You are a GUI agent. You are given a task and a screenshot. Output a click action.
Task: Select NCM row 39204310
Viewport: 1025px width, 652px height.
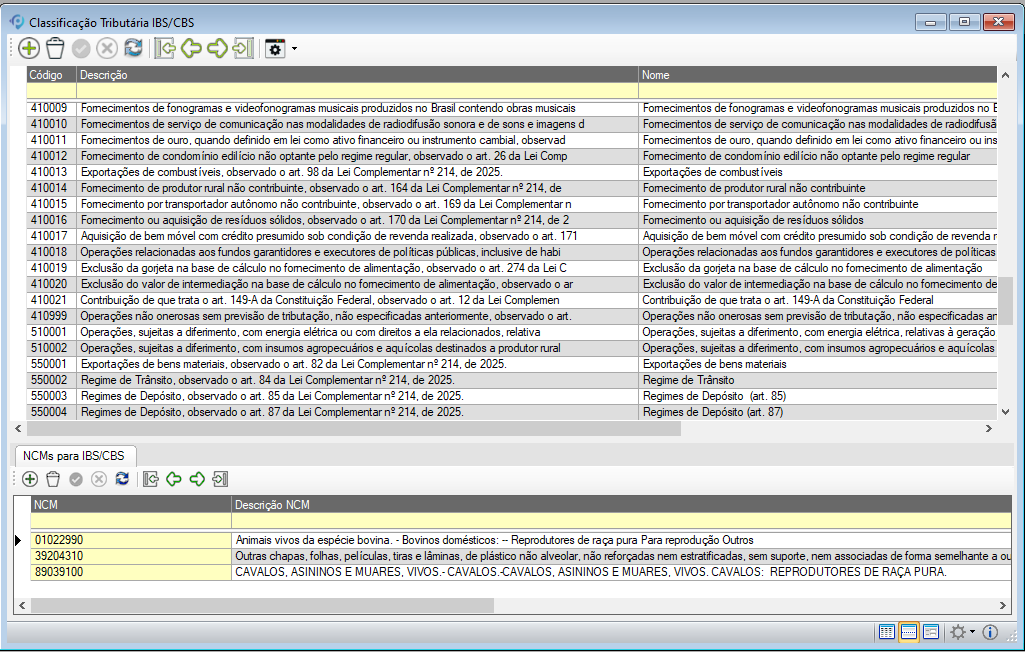coord(521,556)
